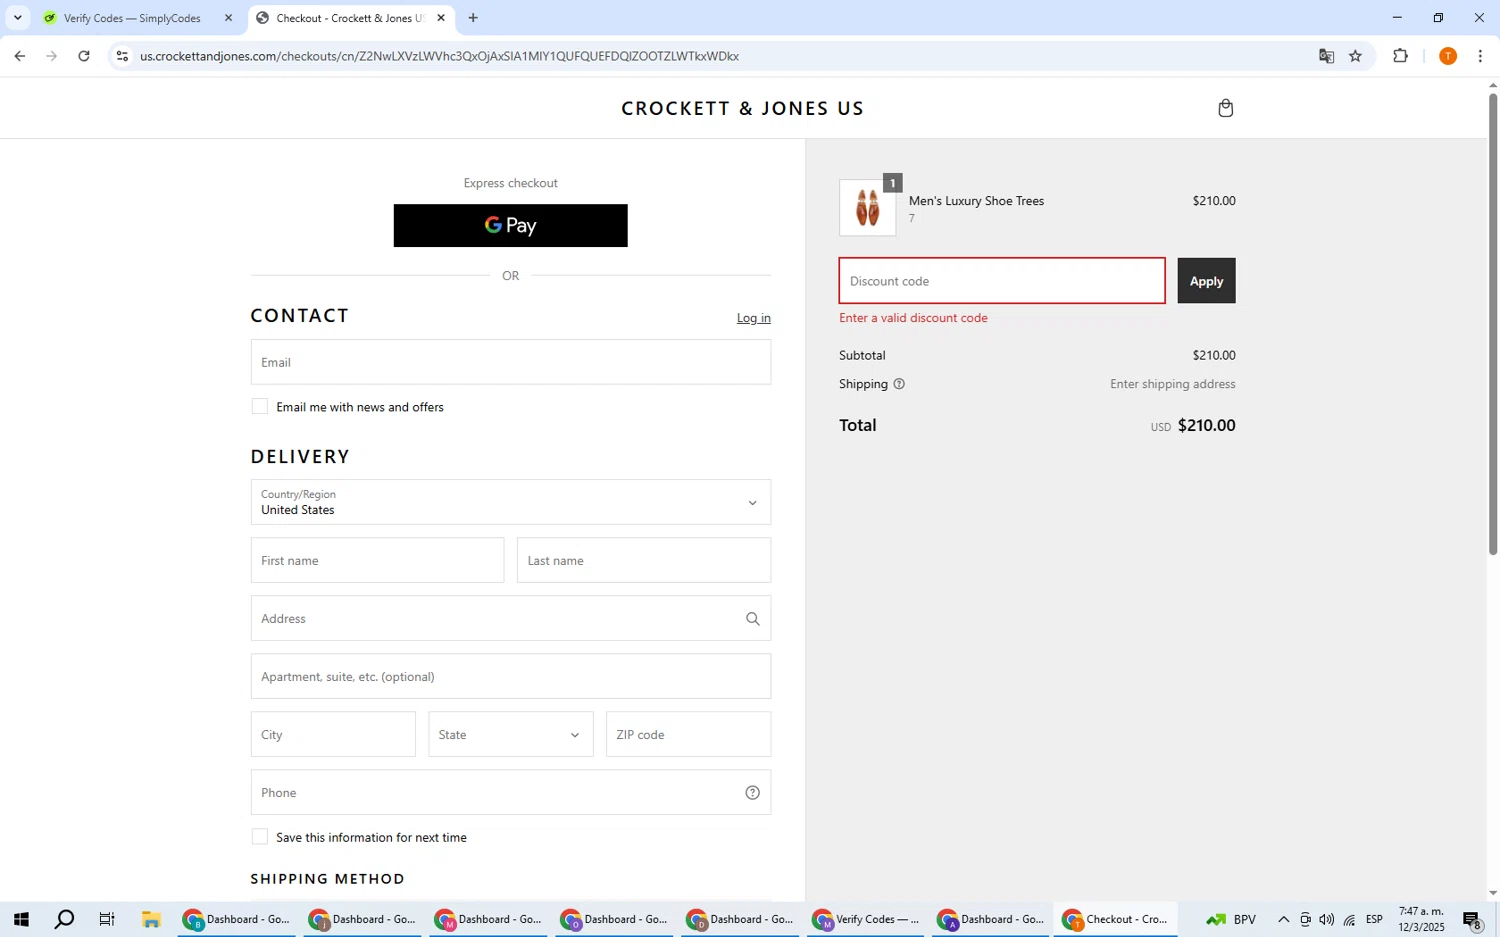View site information icon in address bar

122,56
